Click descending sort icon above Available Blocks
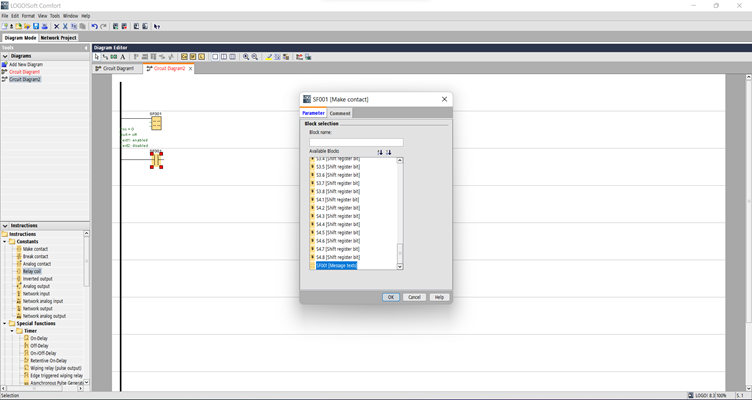This screenshot has height=400, width=752. (x=388, y=152)
